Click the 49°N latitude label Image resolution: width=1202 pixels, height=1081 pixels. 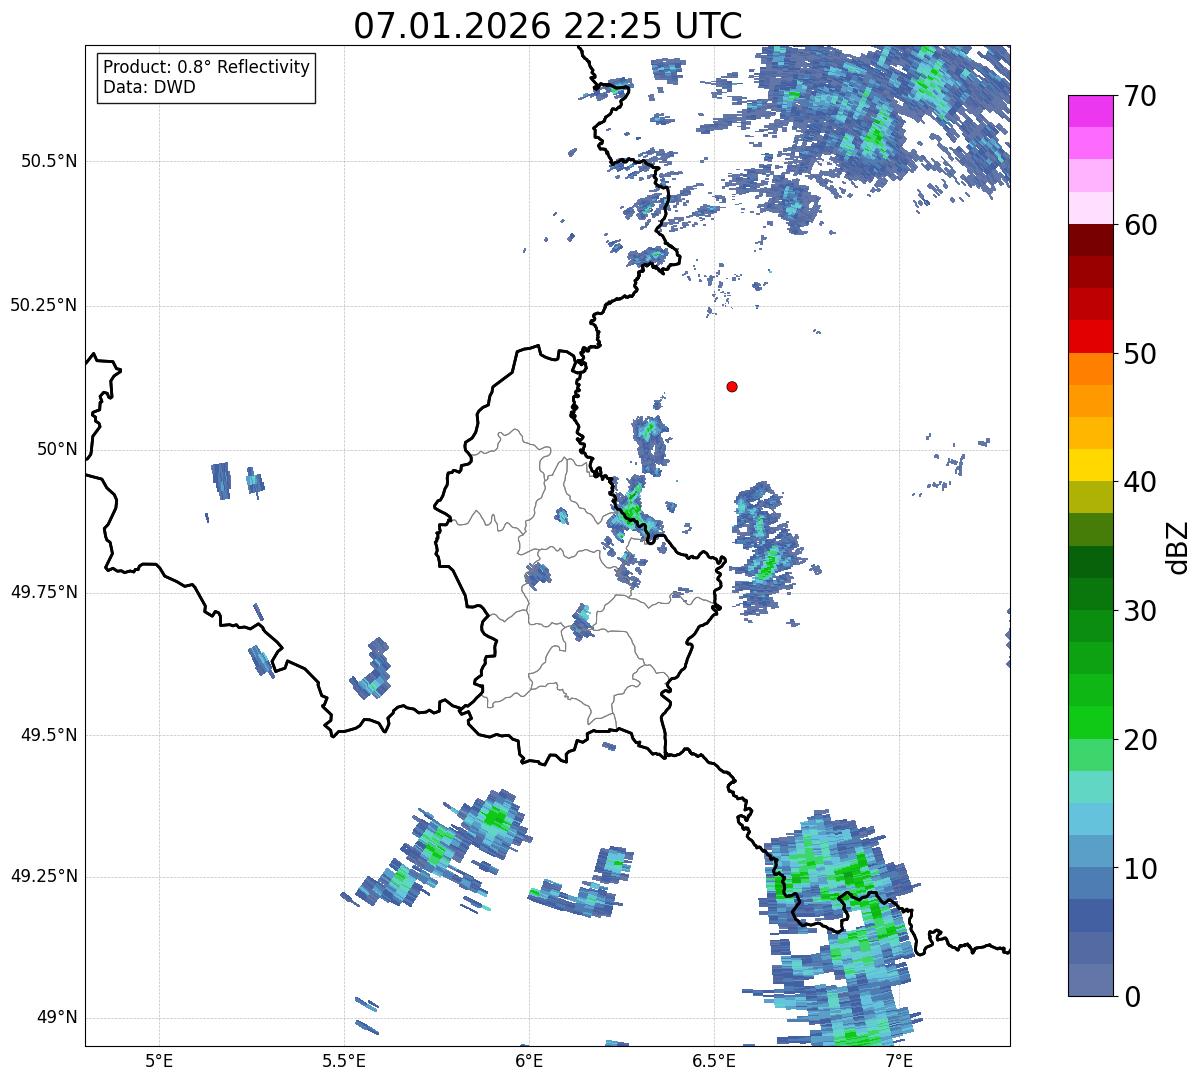click(x=58, y=1017)
